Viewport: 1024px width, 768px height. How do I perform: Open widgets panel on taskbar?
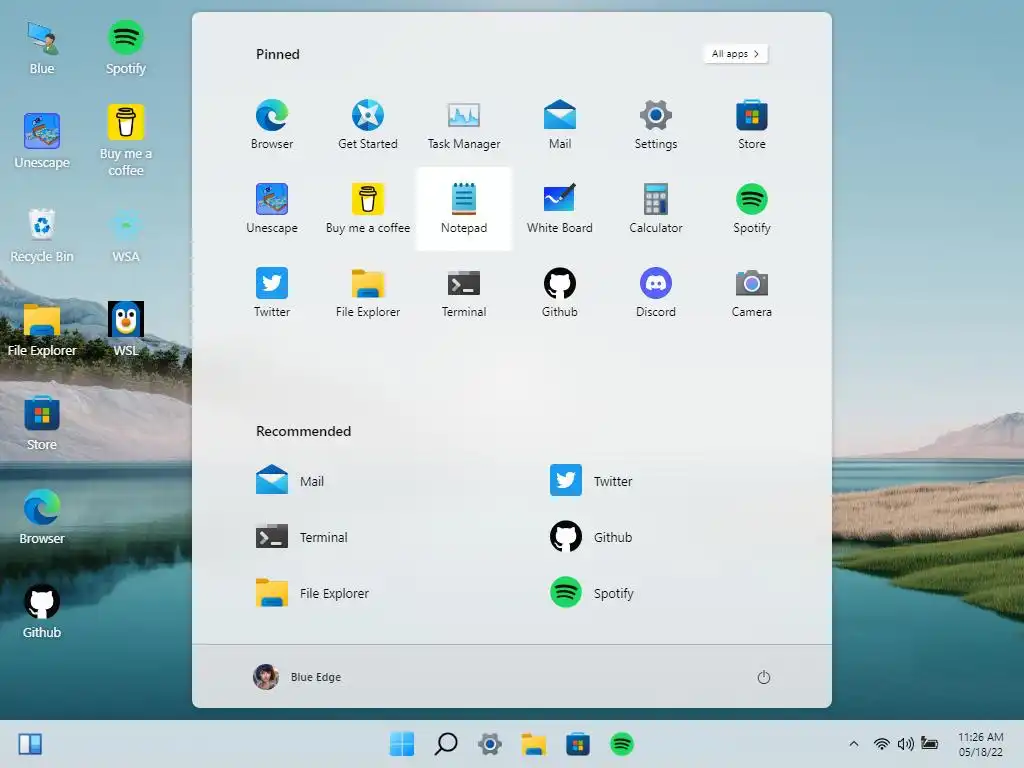[x=30, y=744]
